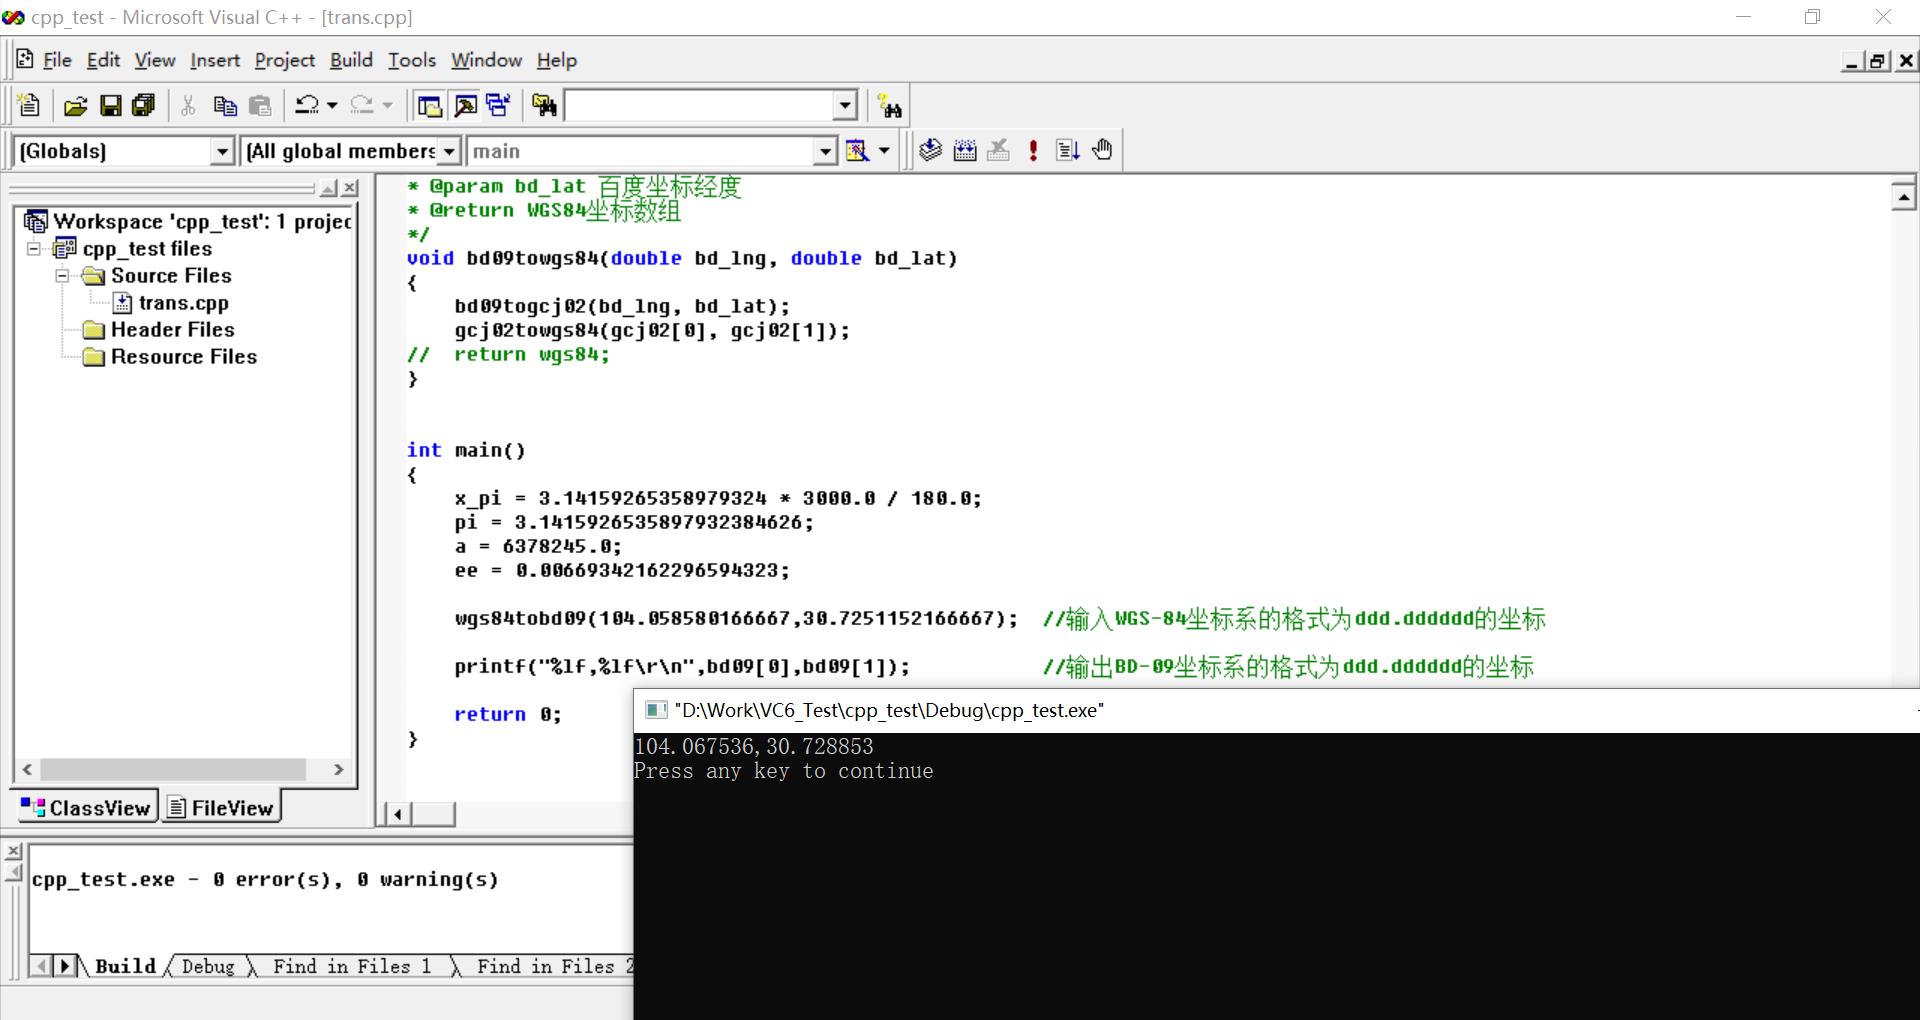
Task: Collapse the Source Files folder node
Action: pyautogui.click(x=62, y=275)
